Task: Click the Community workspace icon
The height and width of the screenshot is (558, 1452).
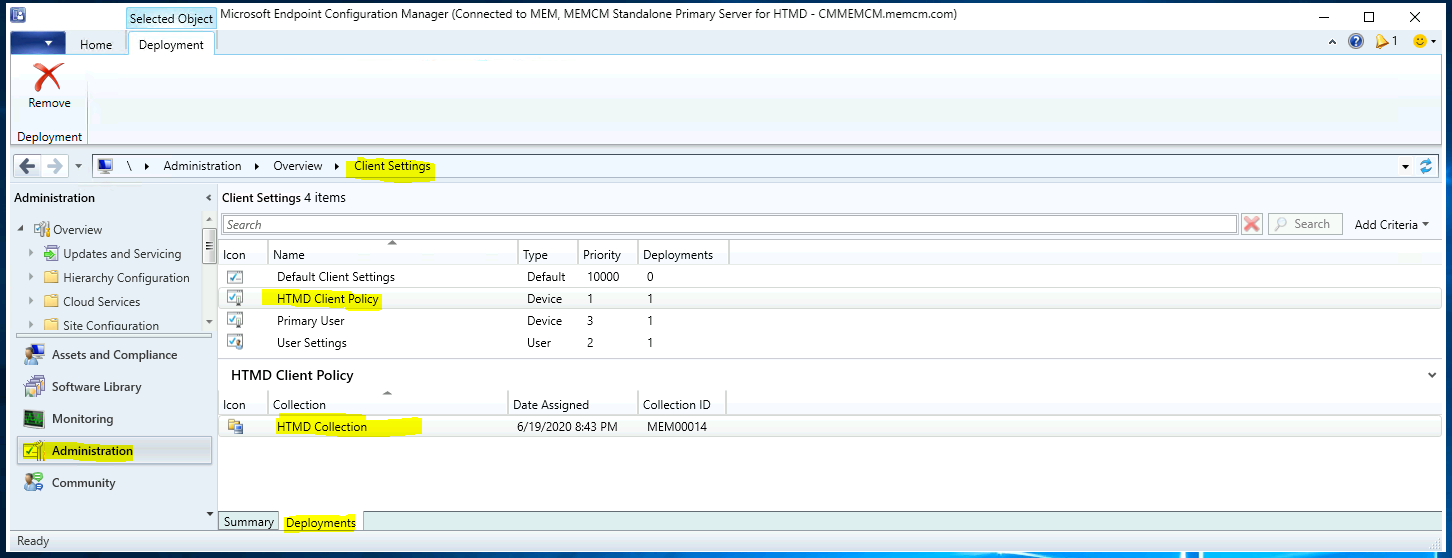Action: point(34,483)
